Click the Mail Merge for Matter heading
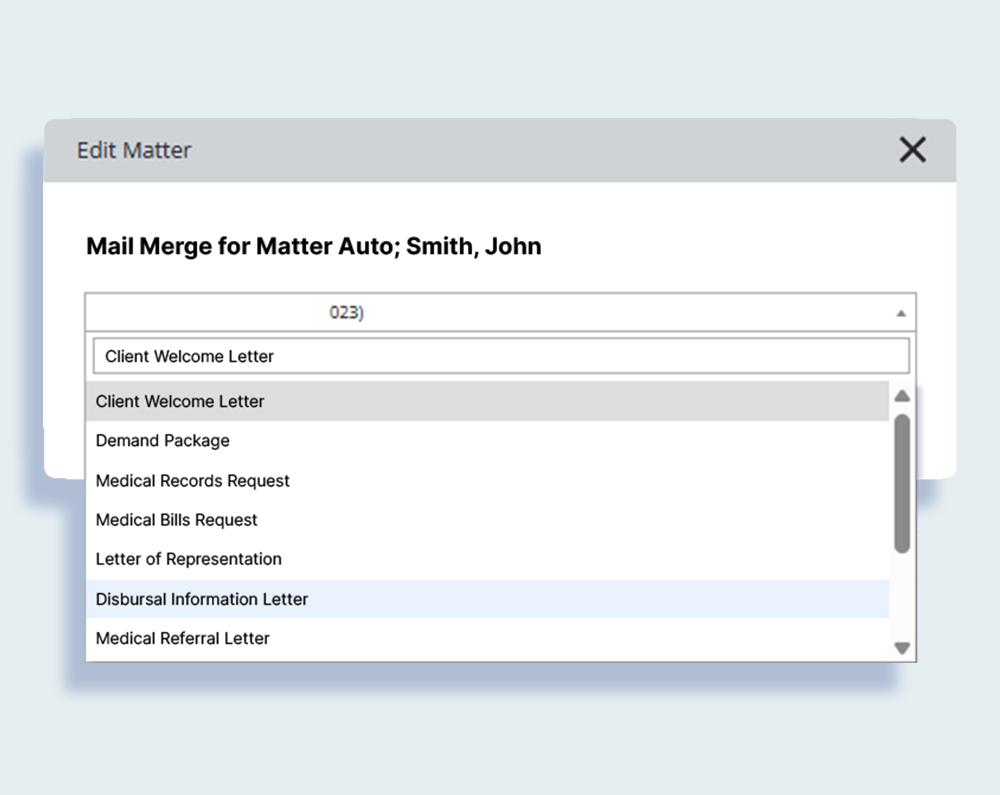 313,246
